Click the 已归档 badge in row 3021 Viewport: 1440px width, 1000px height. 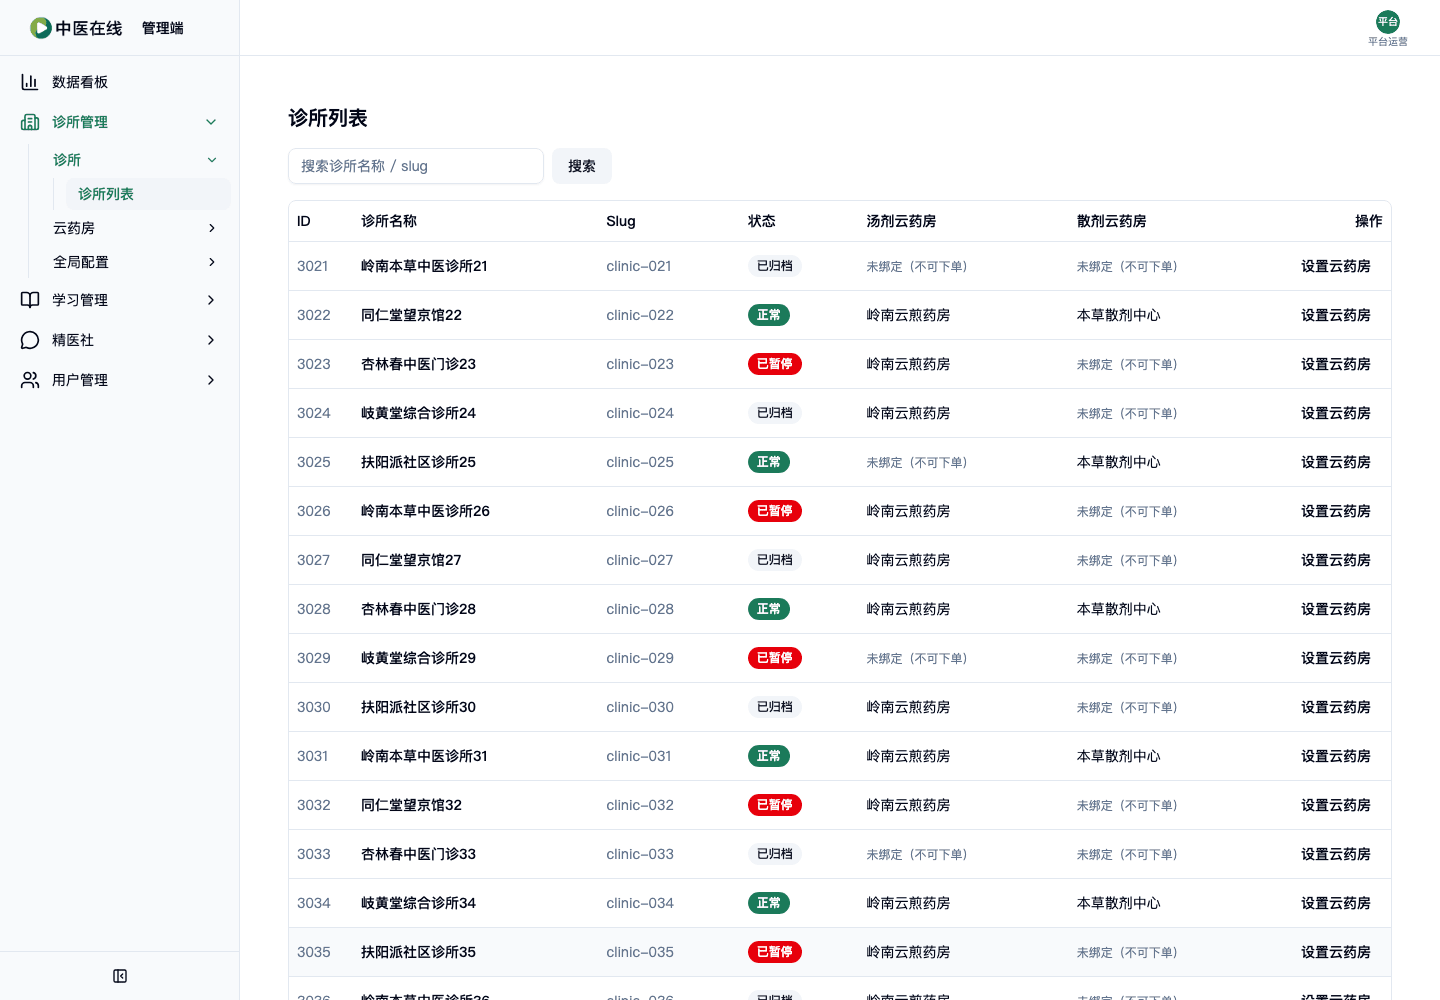coord(775,266)
